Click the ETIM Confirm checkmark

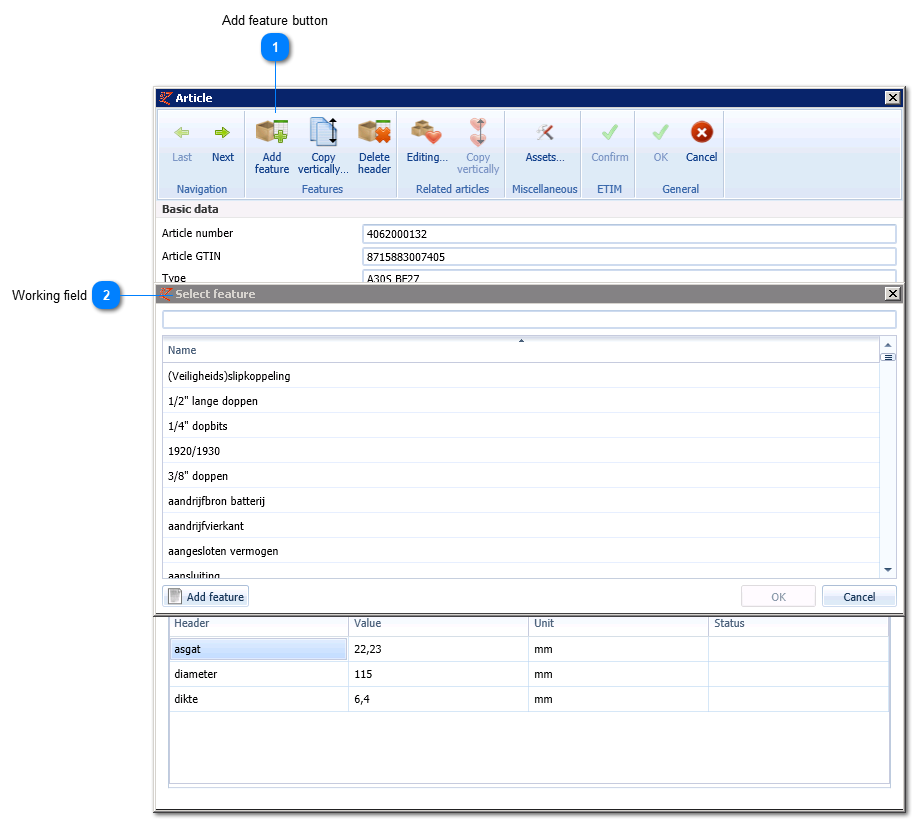click(x=610, y=133)
